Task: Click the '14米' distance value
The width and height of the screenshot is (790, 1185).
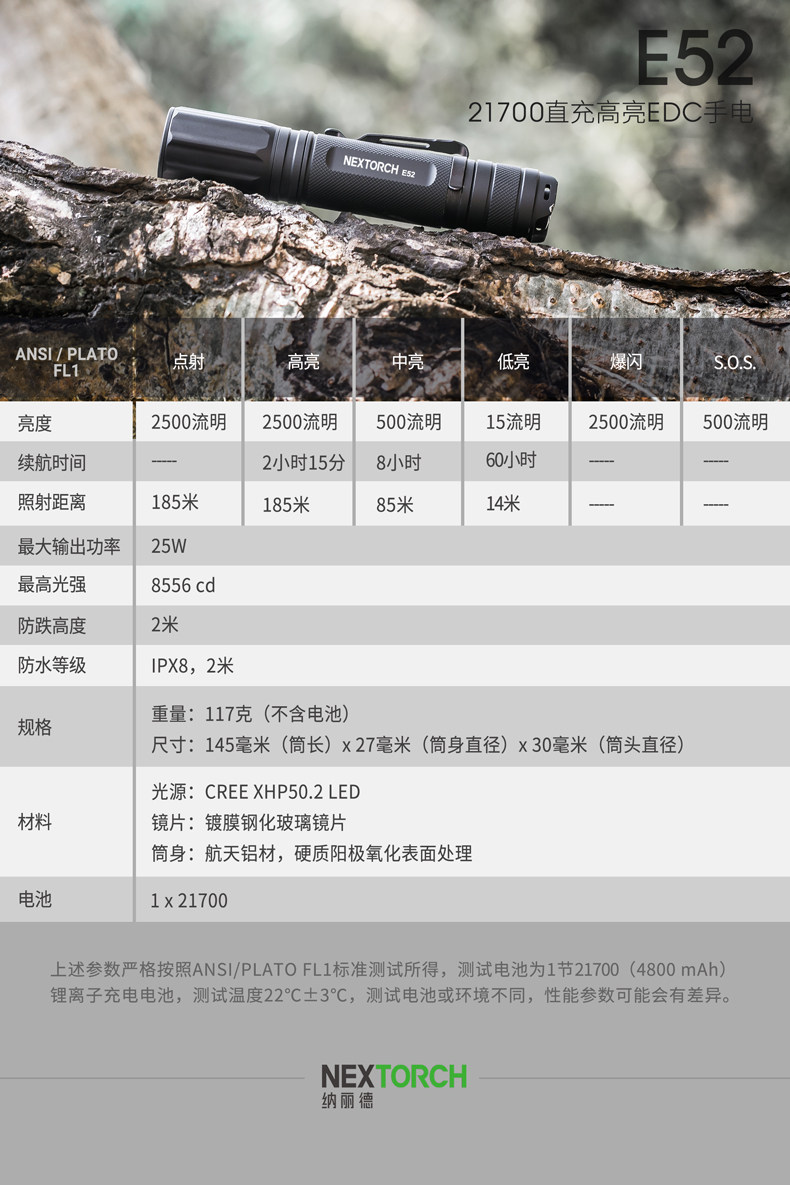Action: [503, 503]
